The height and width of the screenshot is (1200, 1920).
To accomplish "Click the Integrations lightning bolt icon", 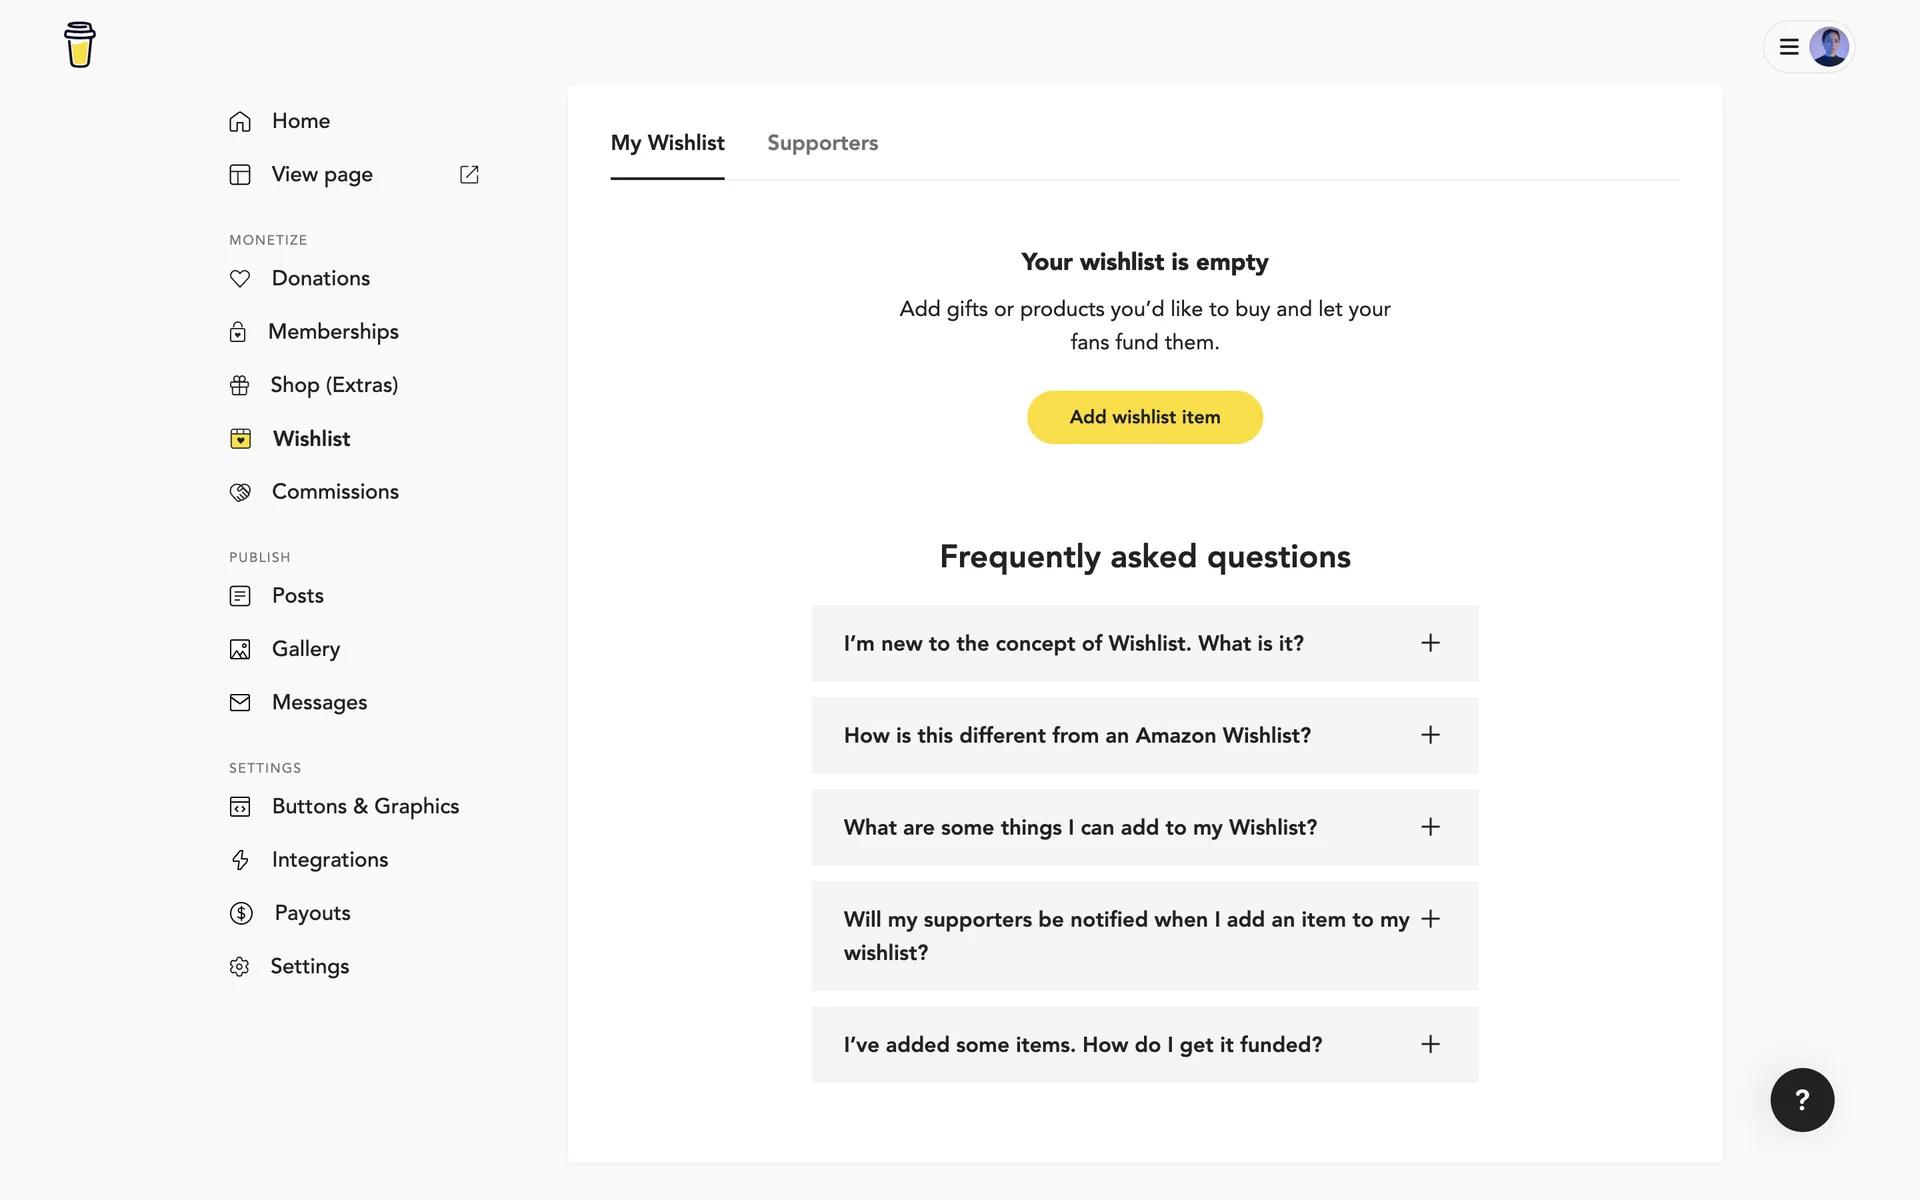I will [240, 860].
